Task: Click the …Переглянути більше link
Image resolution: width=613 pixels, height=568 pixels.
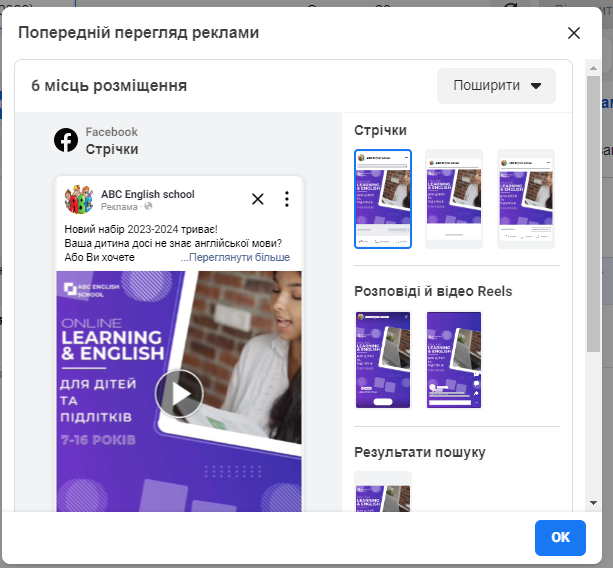Action: 235,257
